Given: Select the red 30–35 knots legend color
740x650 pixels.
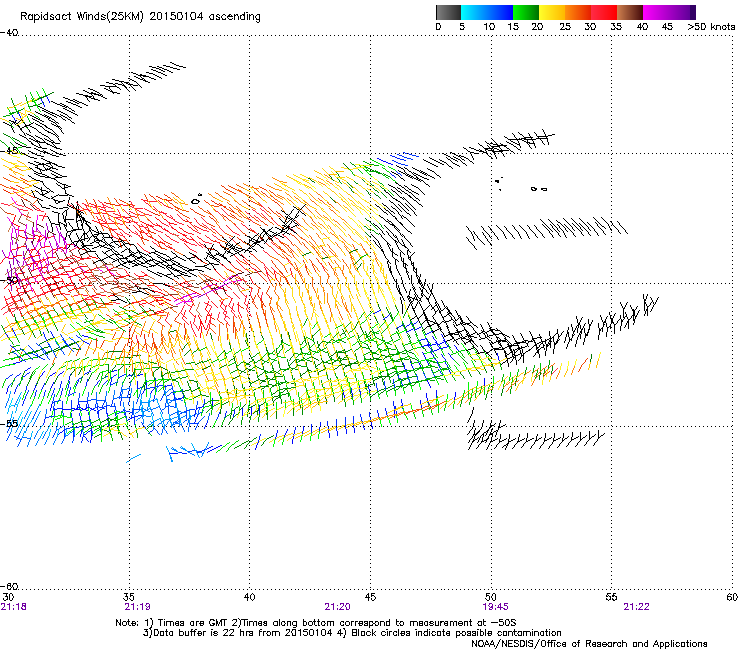Looking at the screenshot, I should tap(604, 12).
